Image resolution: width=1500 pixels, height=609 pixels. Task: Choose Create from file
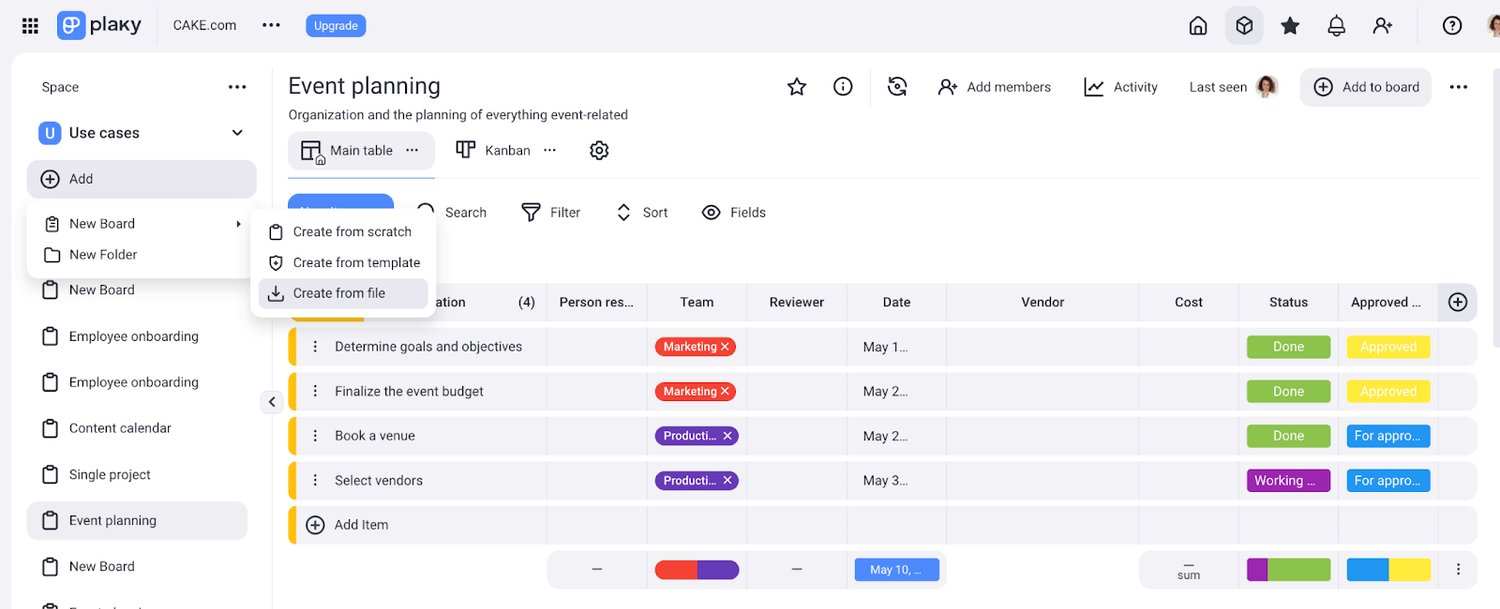[x=342, y=293]
